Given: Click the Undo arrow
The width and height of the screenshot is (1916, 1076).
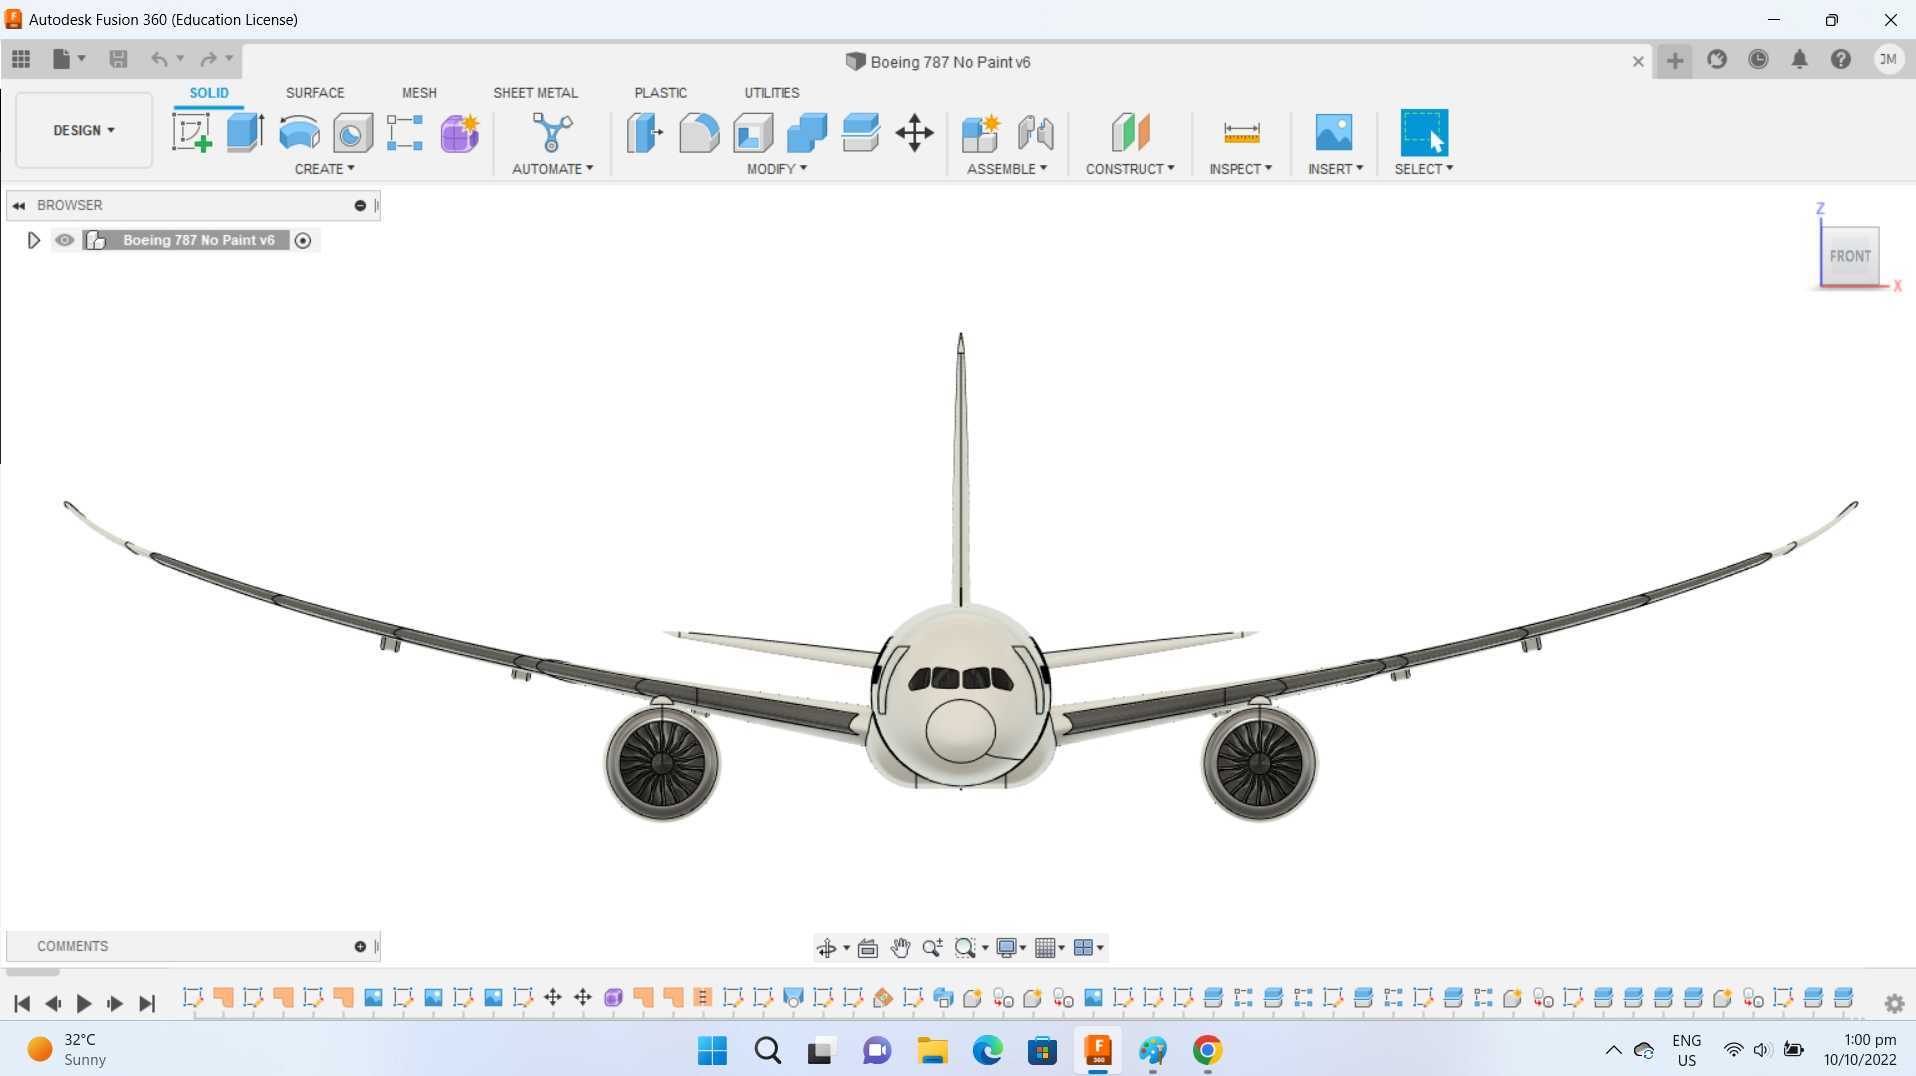Looking at the screenshot, I should [158, 60].
